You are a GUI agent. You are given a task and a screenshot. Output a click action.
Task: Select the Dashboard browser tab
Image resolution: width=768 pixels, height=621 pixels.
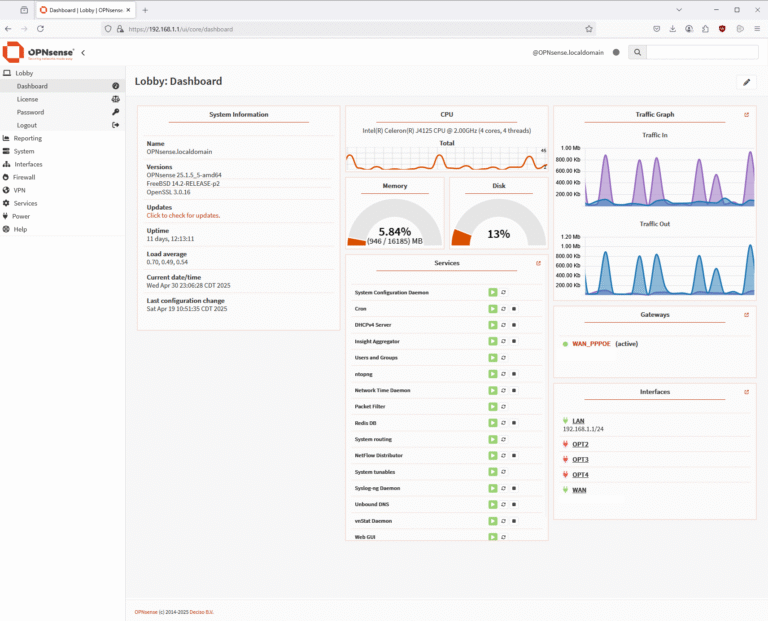pyautogui.click(x=85, y=10)
